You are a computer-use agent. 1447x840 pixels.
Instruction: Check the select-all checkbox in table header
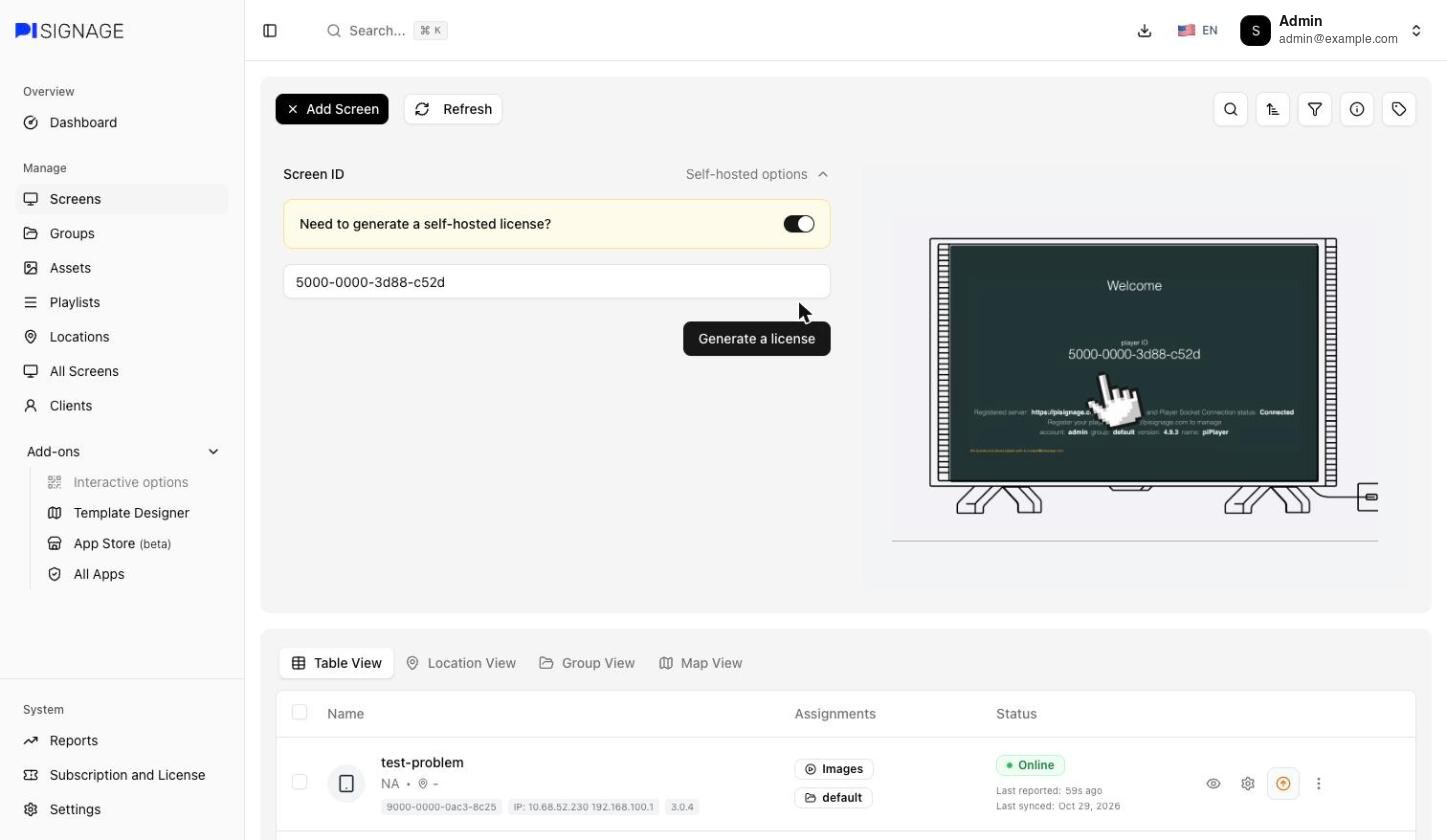click(x=299, y=712)
